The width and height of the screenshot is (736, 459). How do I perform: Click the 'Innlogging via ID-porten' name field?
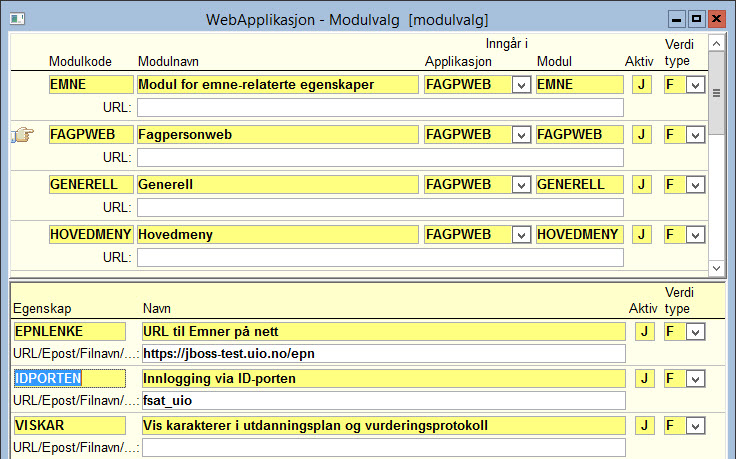[x=383, y=378]
